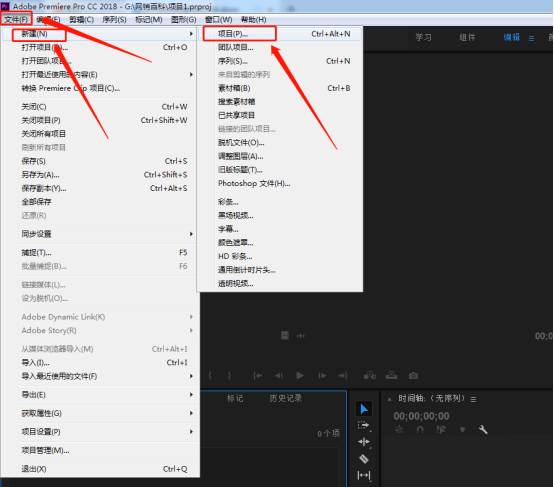Screen dimensions: 554x487
Task: Open timeline wrench display settings
Action: pyautogui.click(x=483, y=430)
